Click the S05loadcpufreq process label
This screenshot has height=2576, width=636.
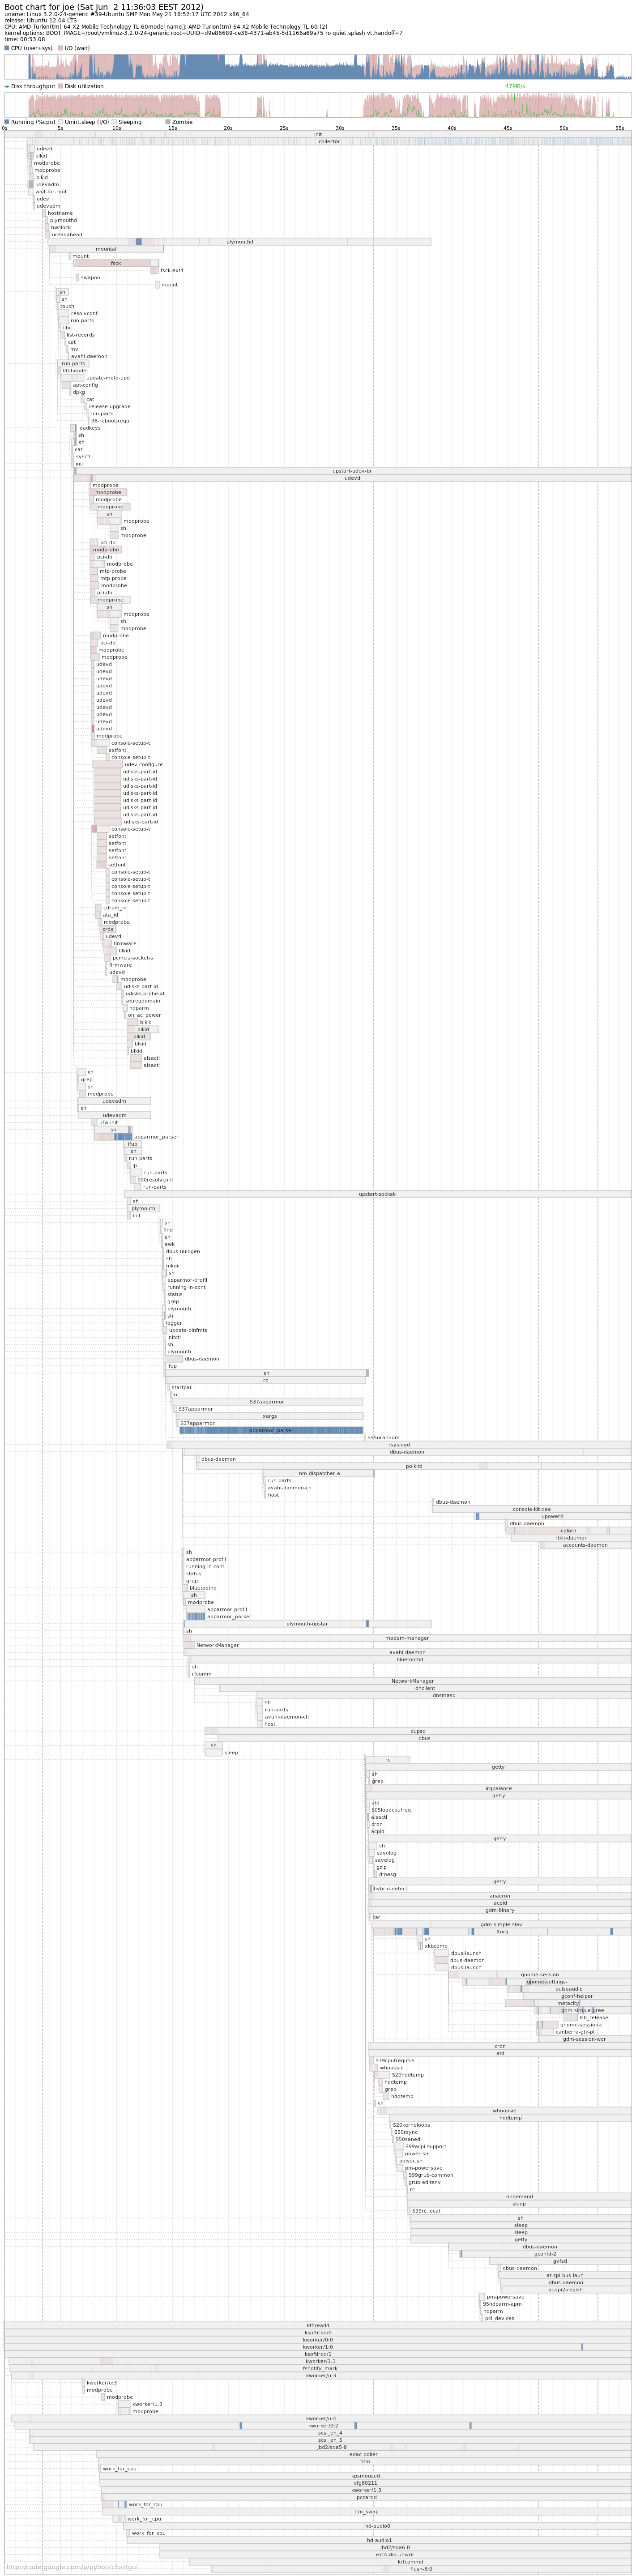tap(391, 1810)
